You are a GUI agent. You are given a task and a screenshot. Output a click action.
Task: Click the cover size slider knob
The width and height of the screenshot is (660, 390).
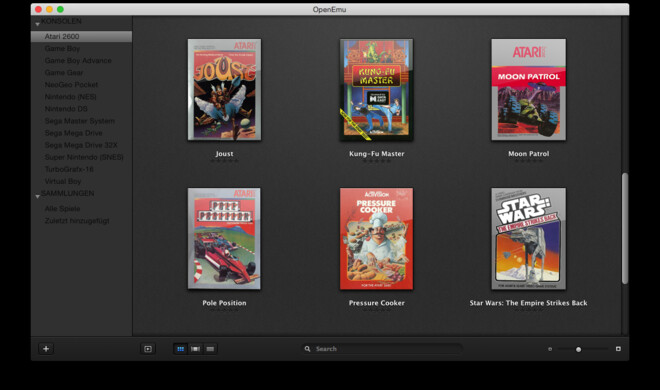[578, 349]
